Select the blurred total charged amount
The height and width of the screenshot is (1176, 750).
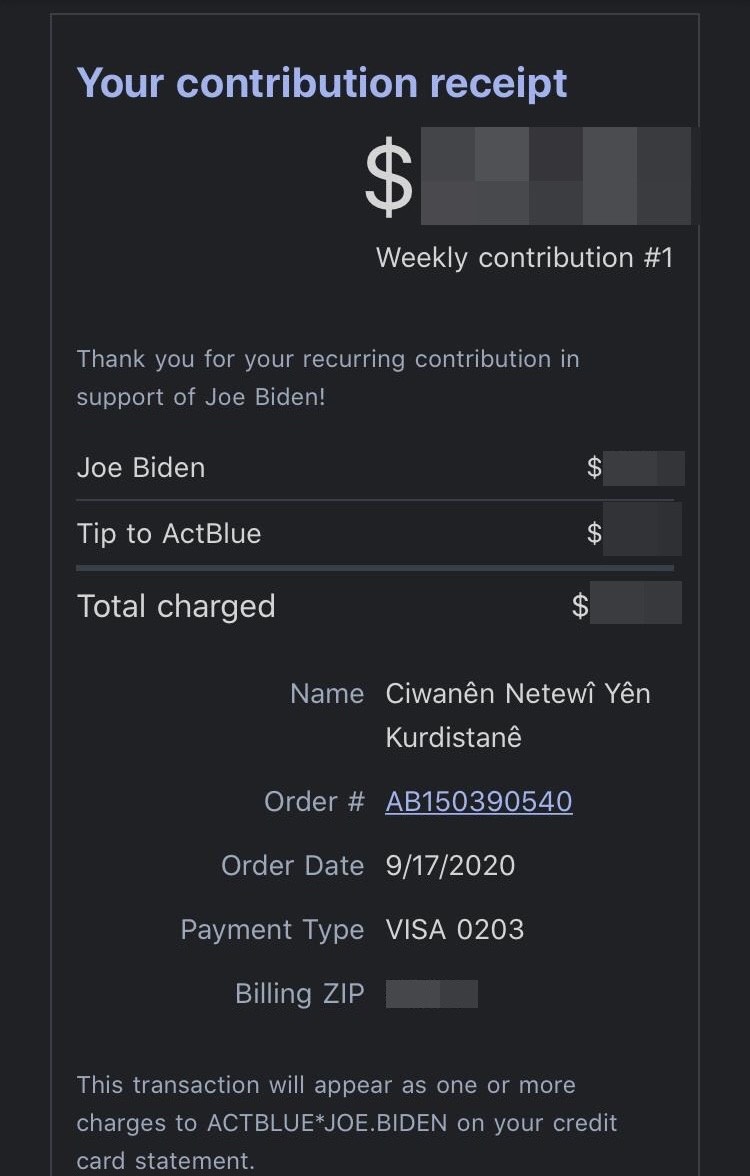click(x=636, y=603)
